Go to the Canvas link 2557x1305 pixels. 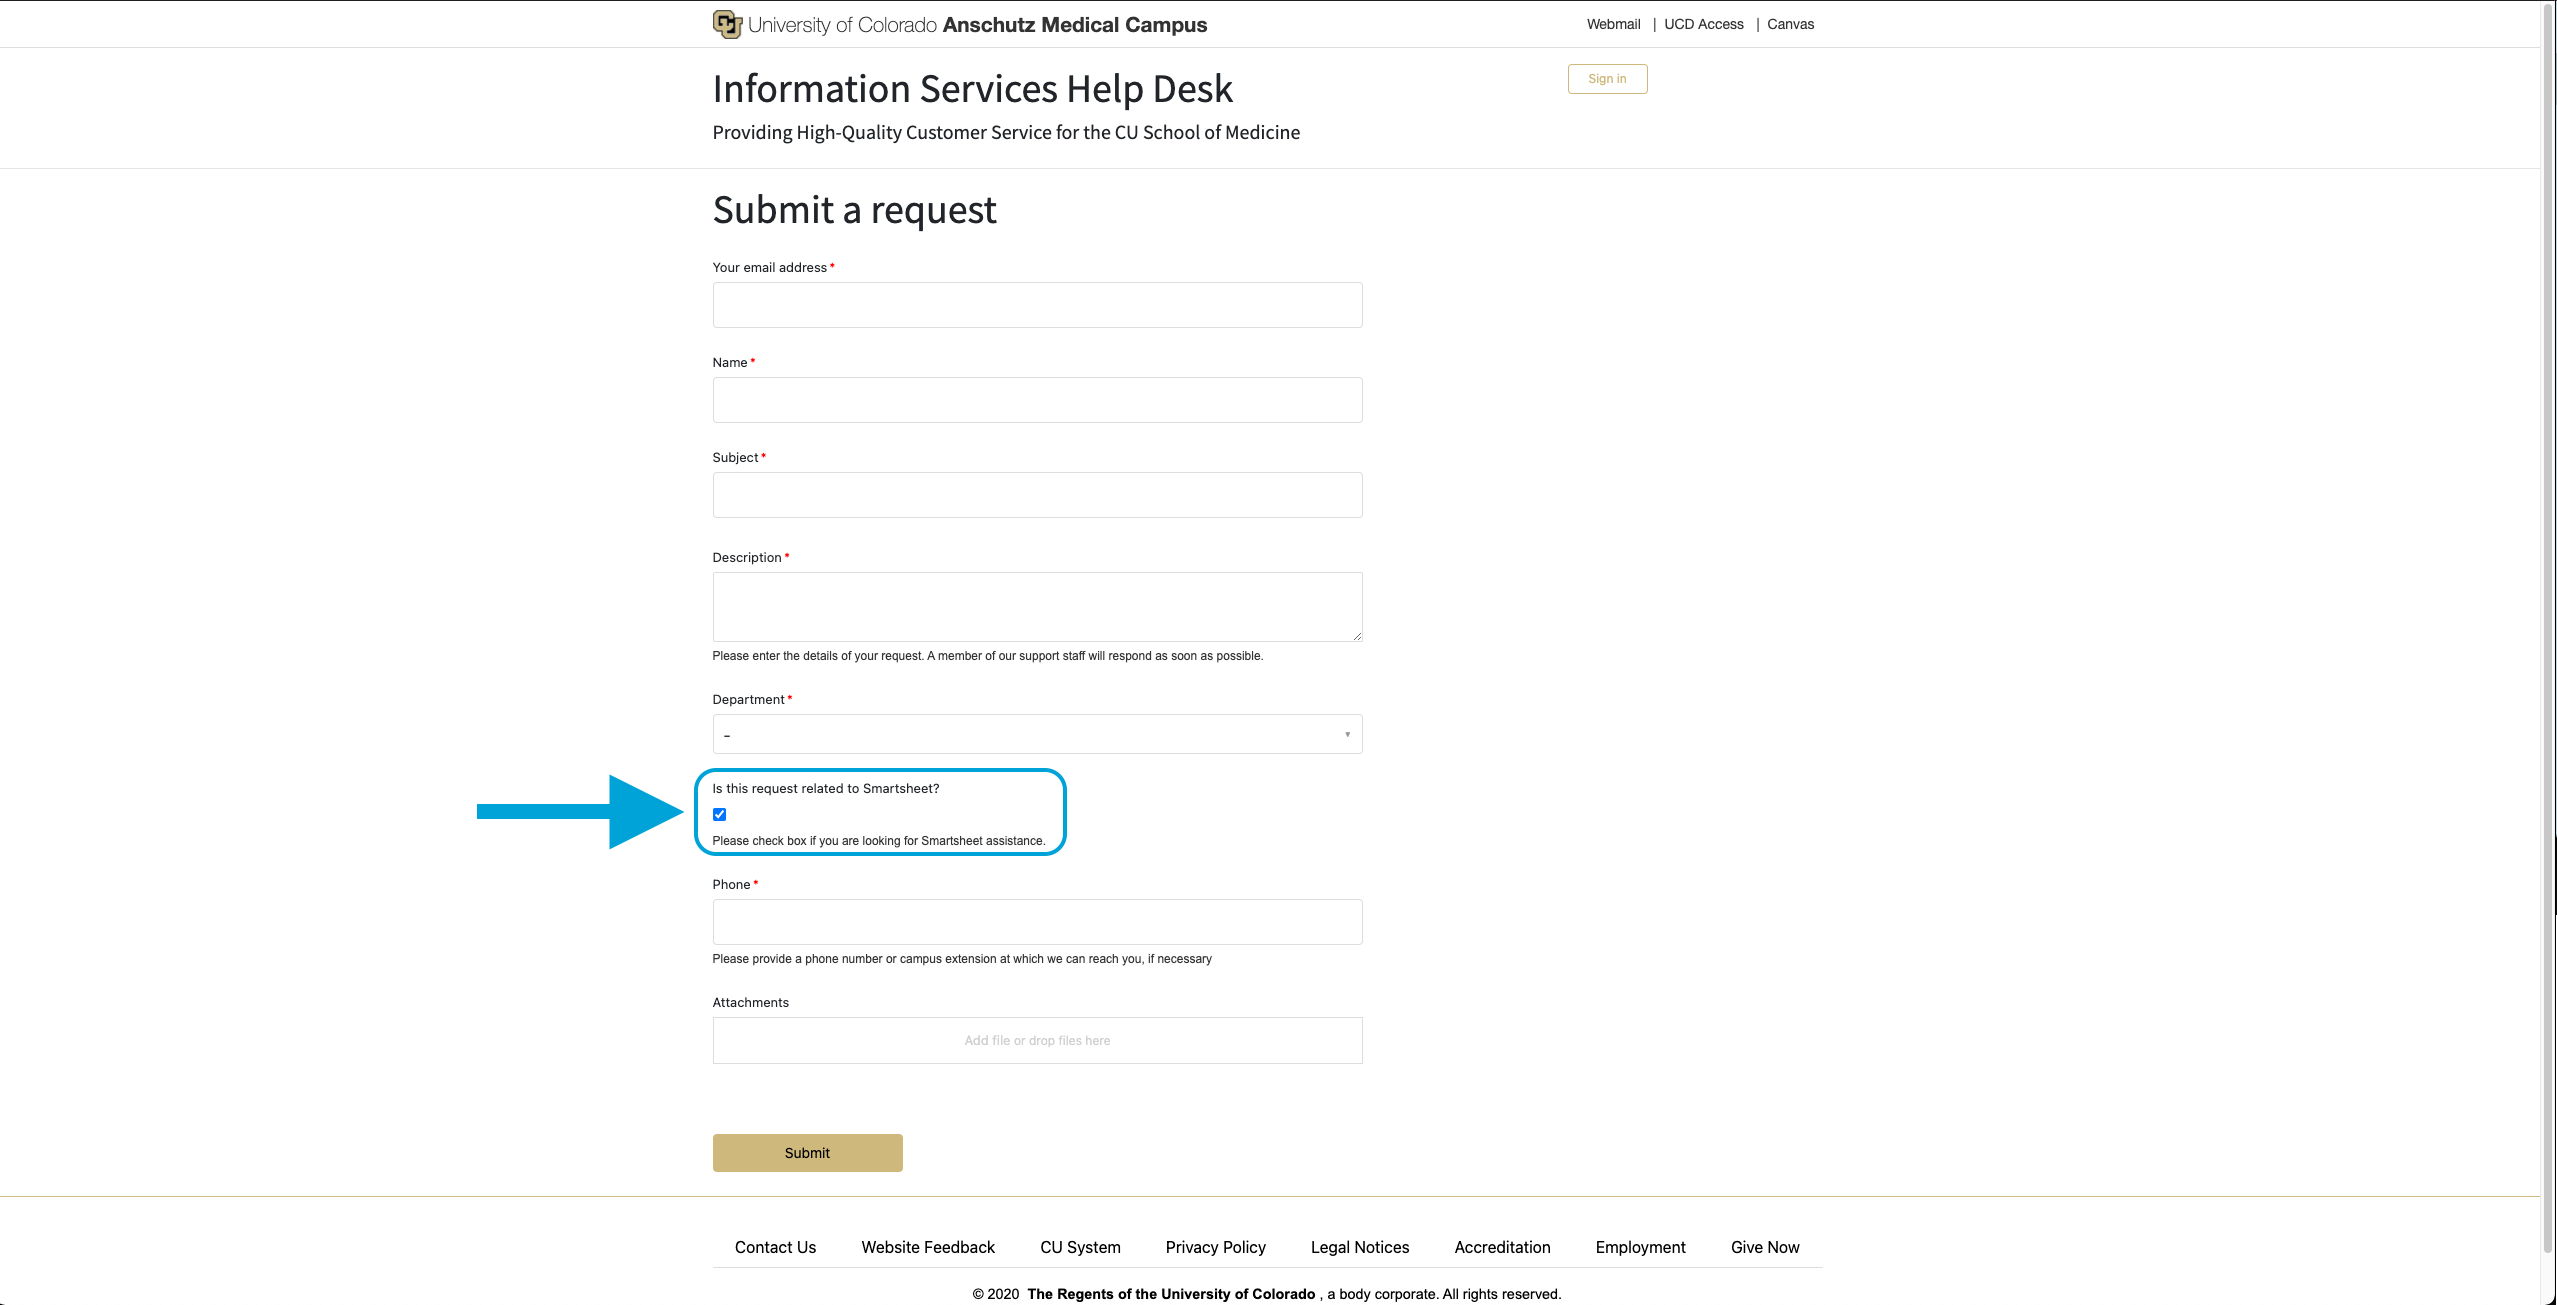[x=1790, y=24]
